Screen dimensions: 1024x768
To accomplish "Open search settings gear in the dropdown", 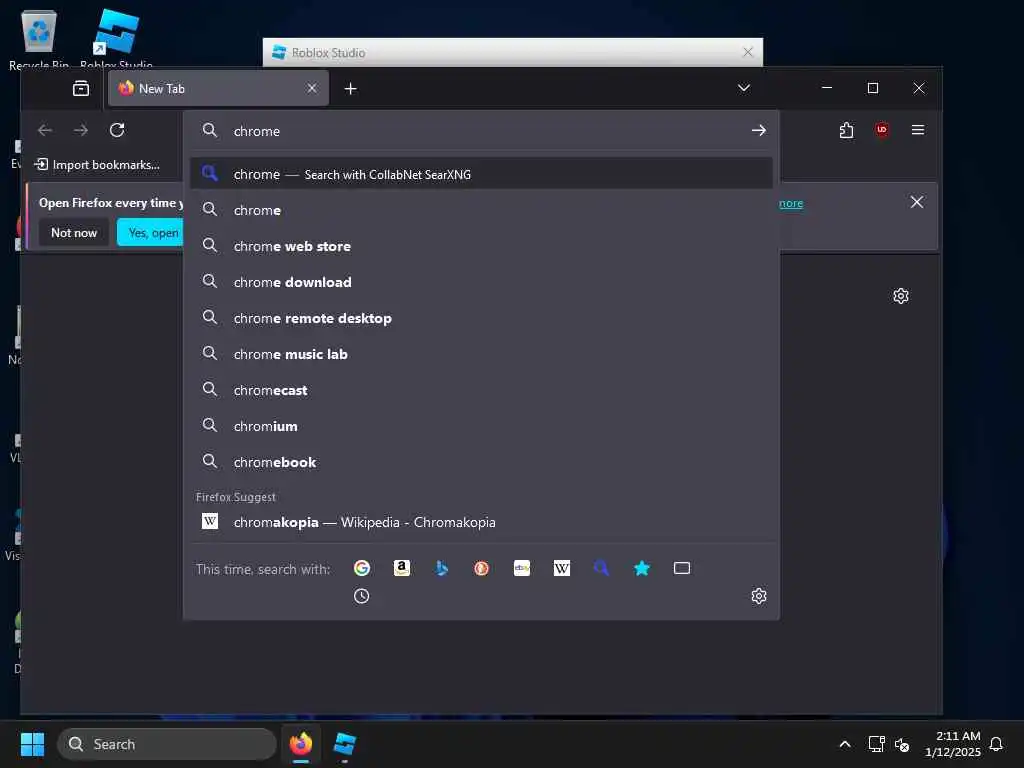I will 758,596.
